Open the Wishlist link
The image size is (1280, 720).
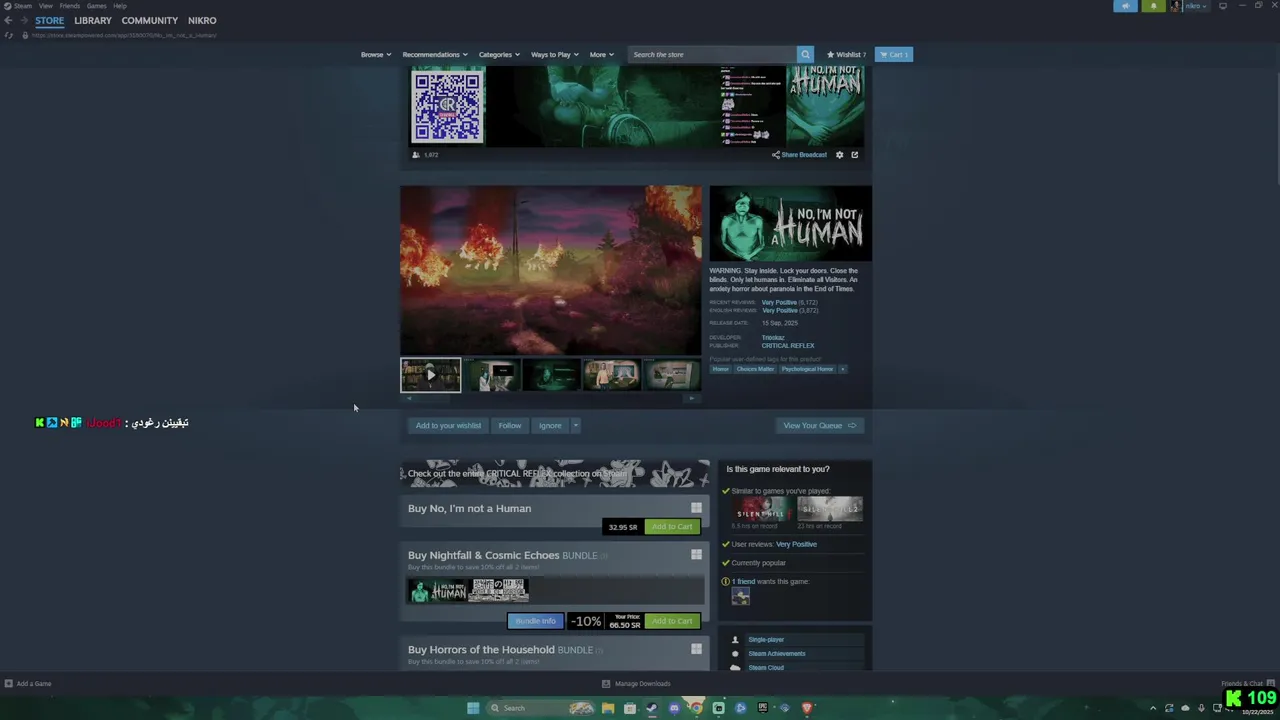click(x=847, y=54)
